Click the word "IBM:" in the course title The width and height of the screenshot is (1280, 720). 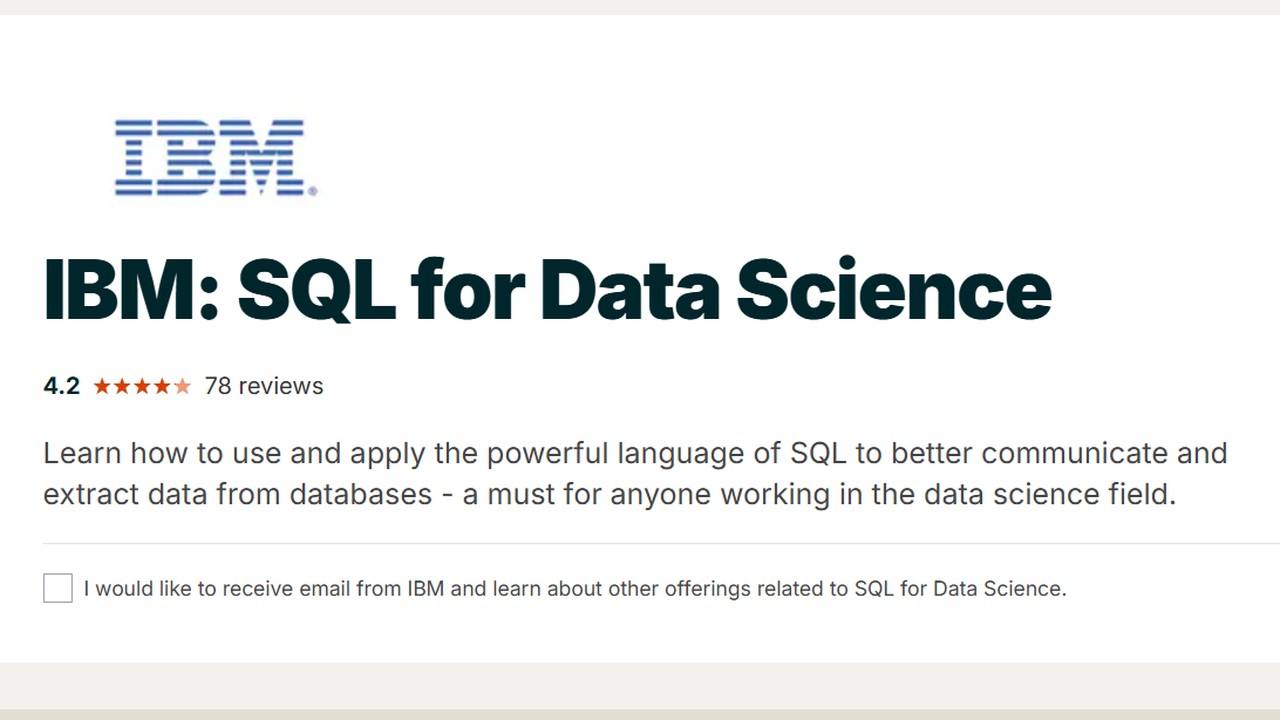(130, 290)
